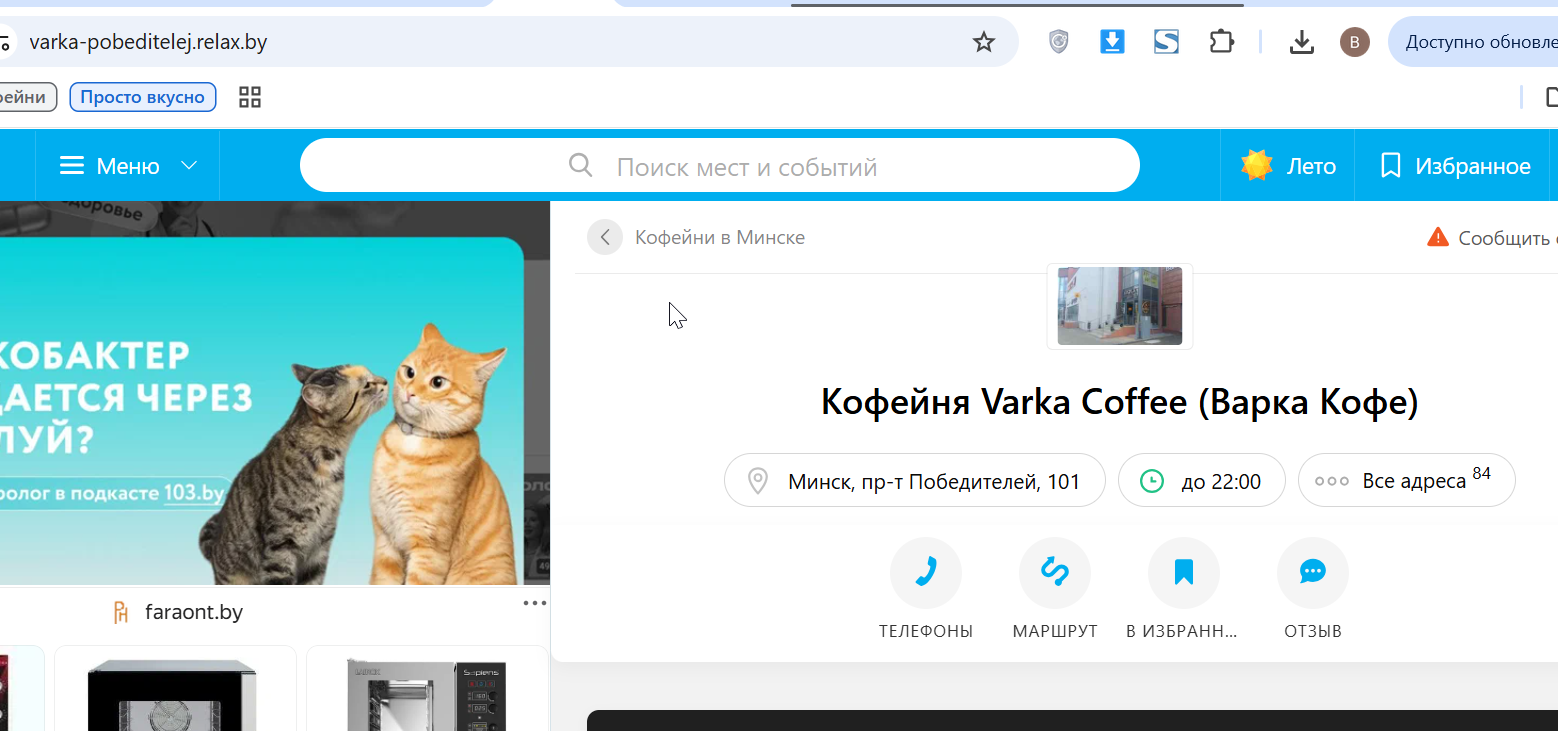The width and height of the screenshot is (1558, 731).
Task: Click the МАРШРУТ route icon
Action: [1055, 573]
